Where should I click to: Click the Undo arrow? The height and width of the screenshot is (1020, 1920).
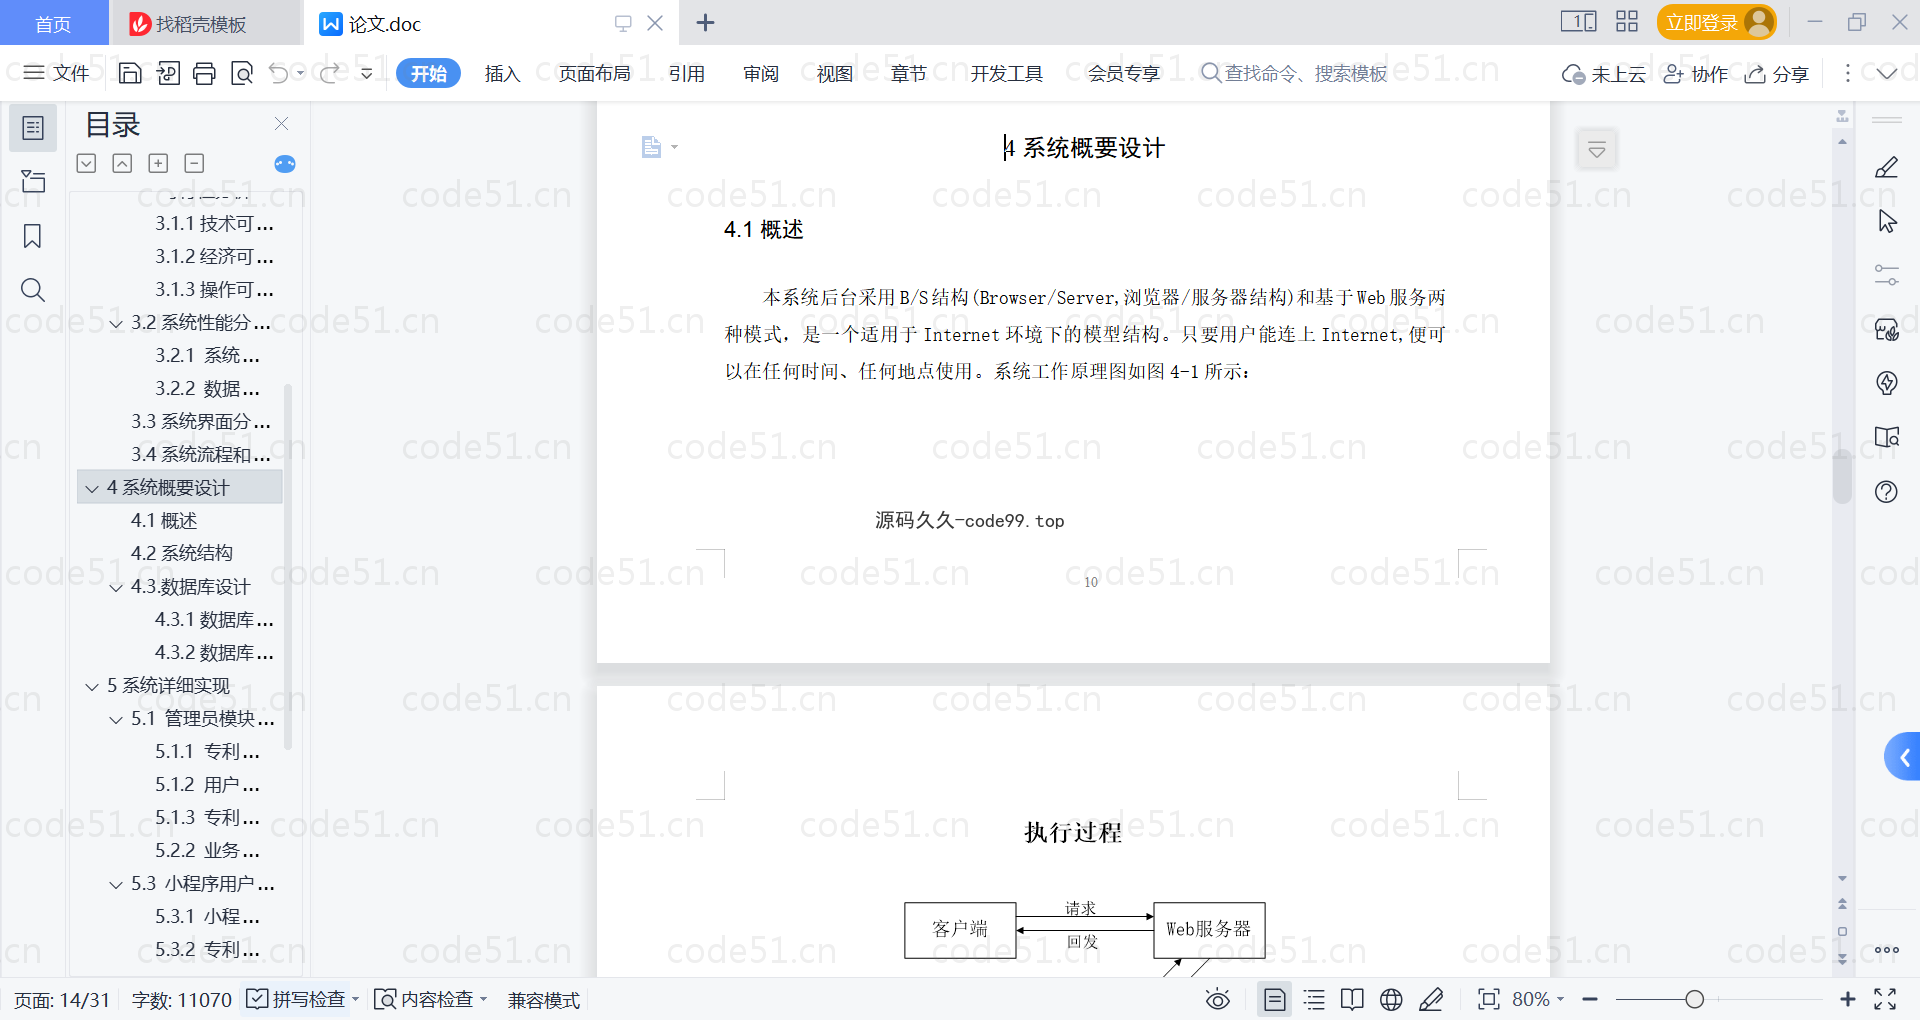click(x=279, y=73)
